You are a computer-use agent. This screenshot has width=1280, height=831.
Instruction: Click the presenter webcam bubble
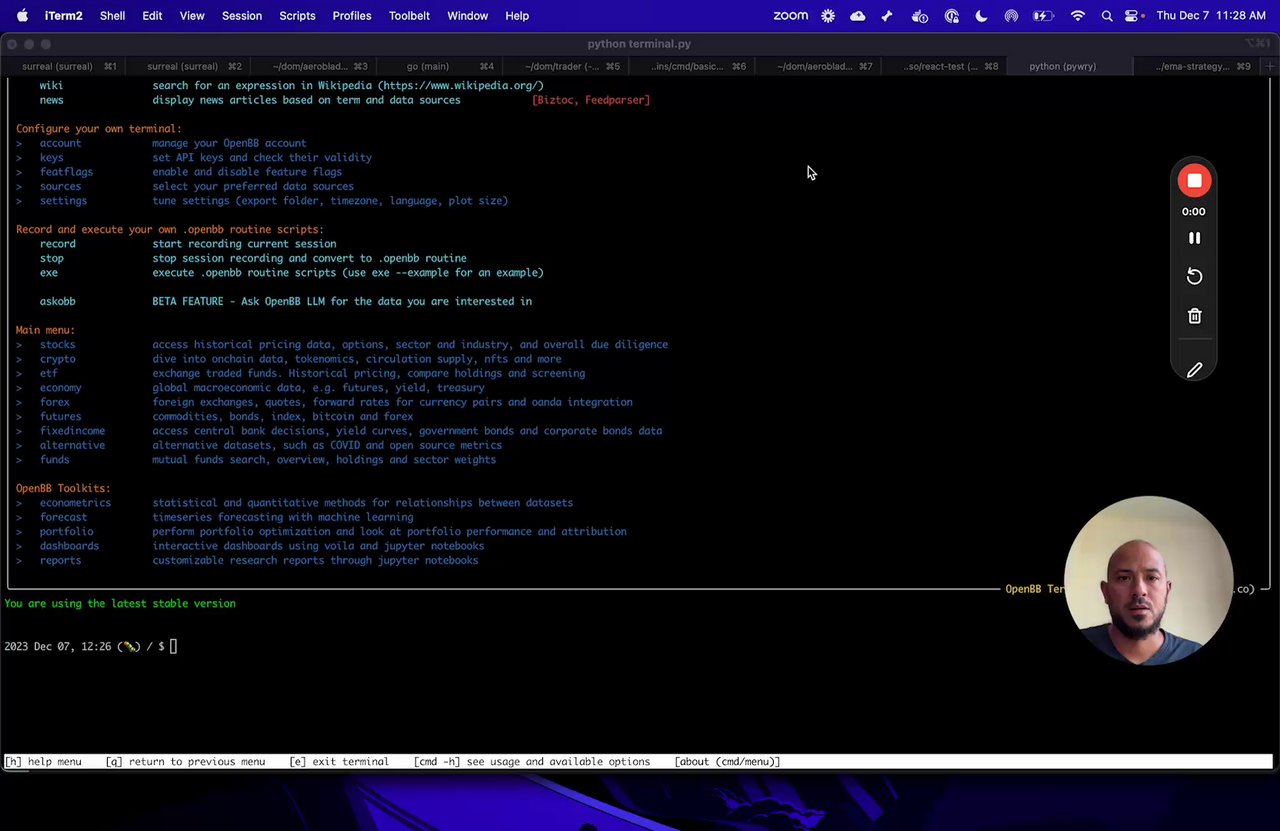point(1148,580)
